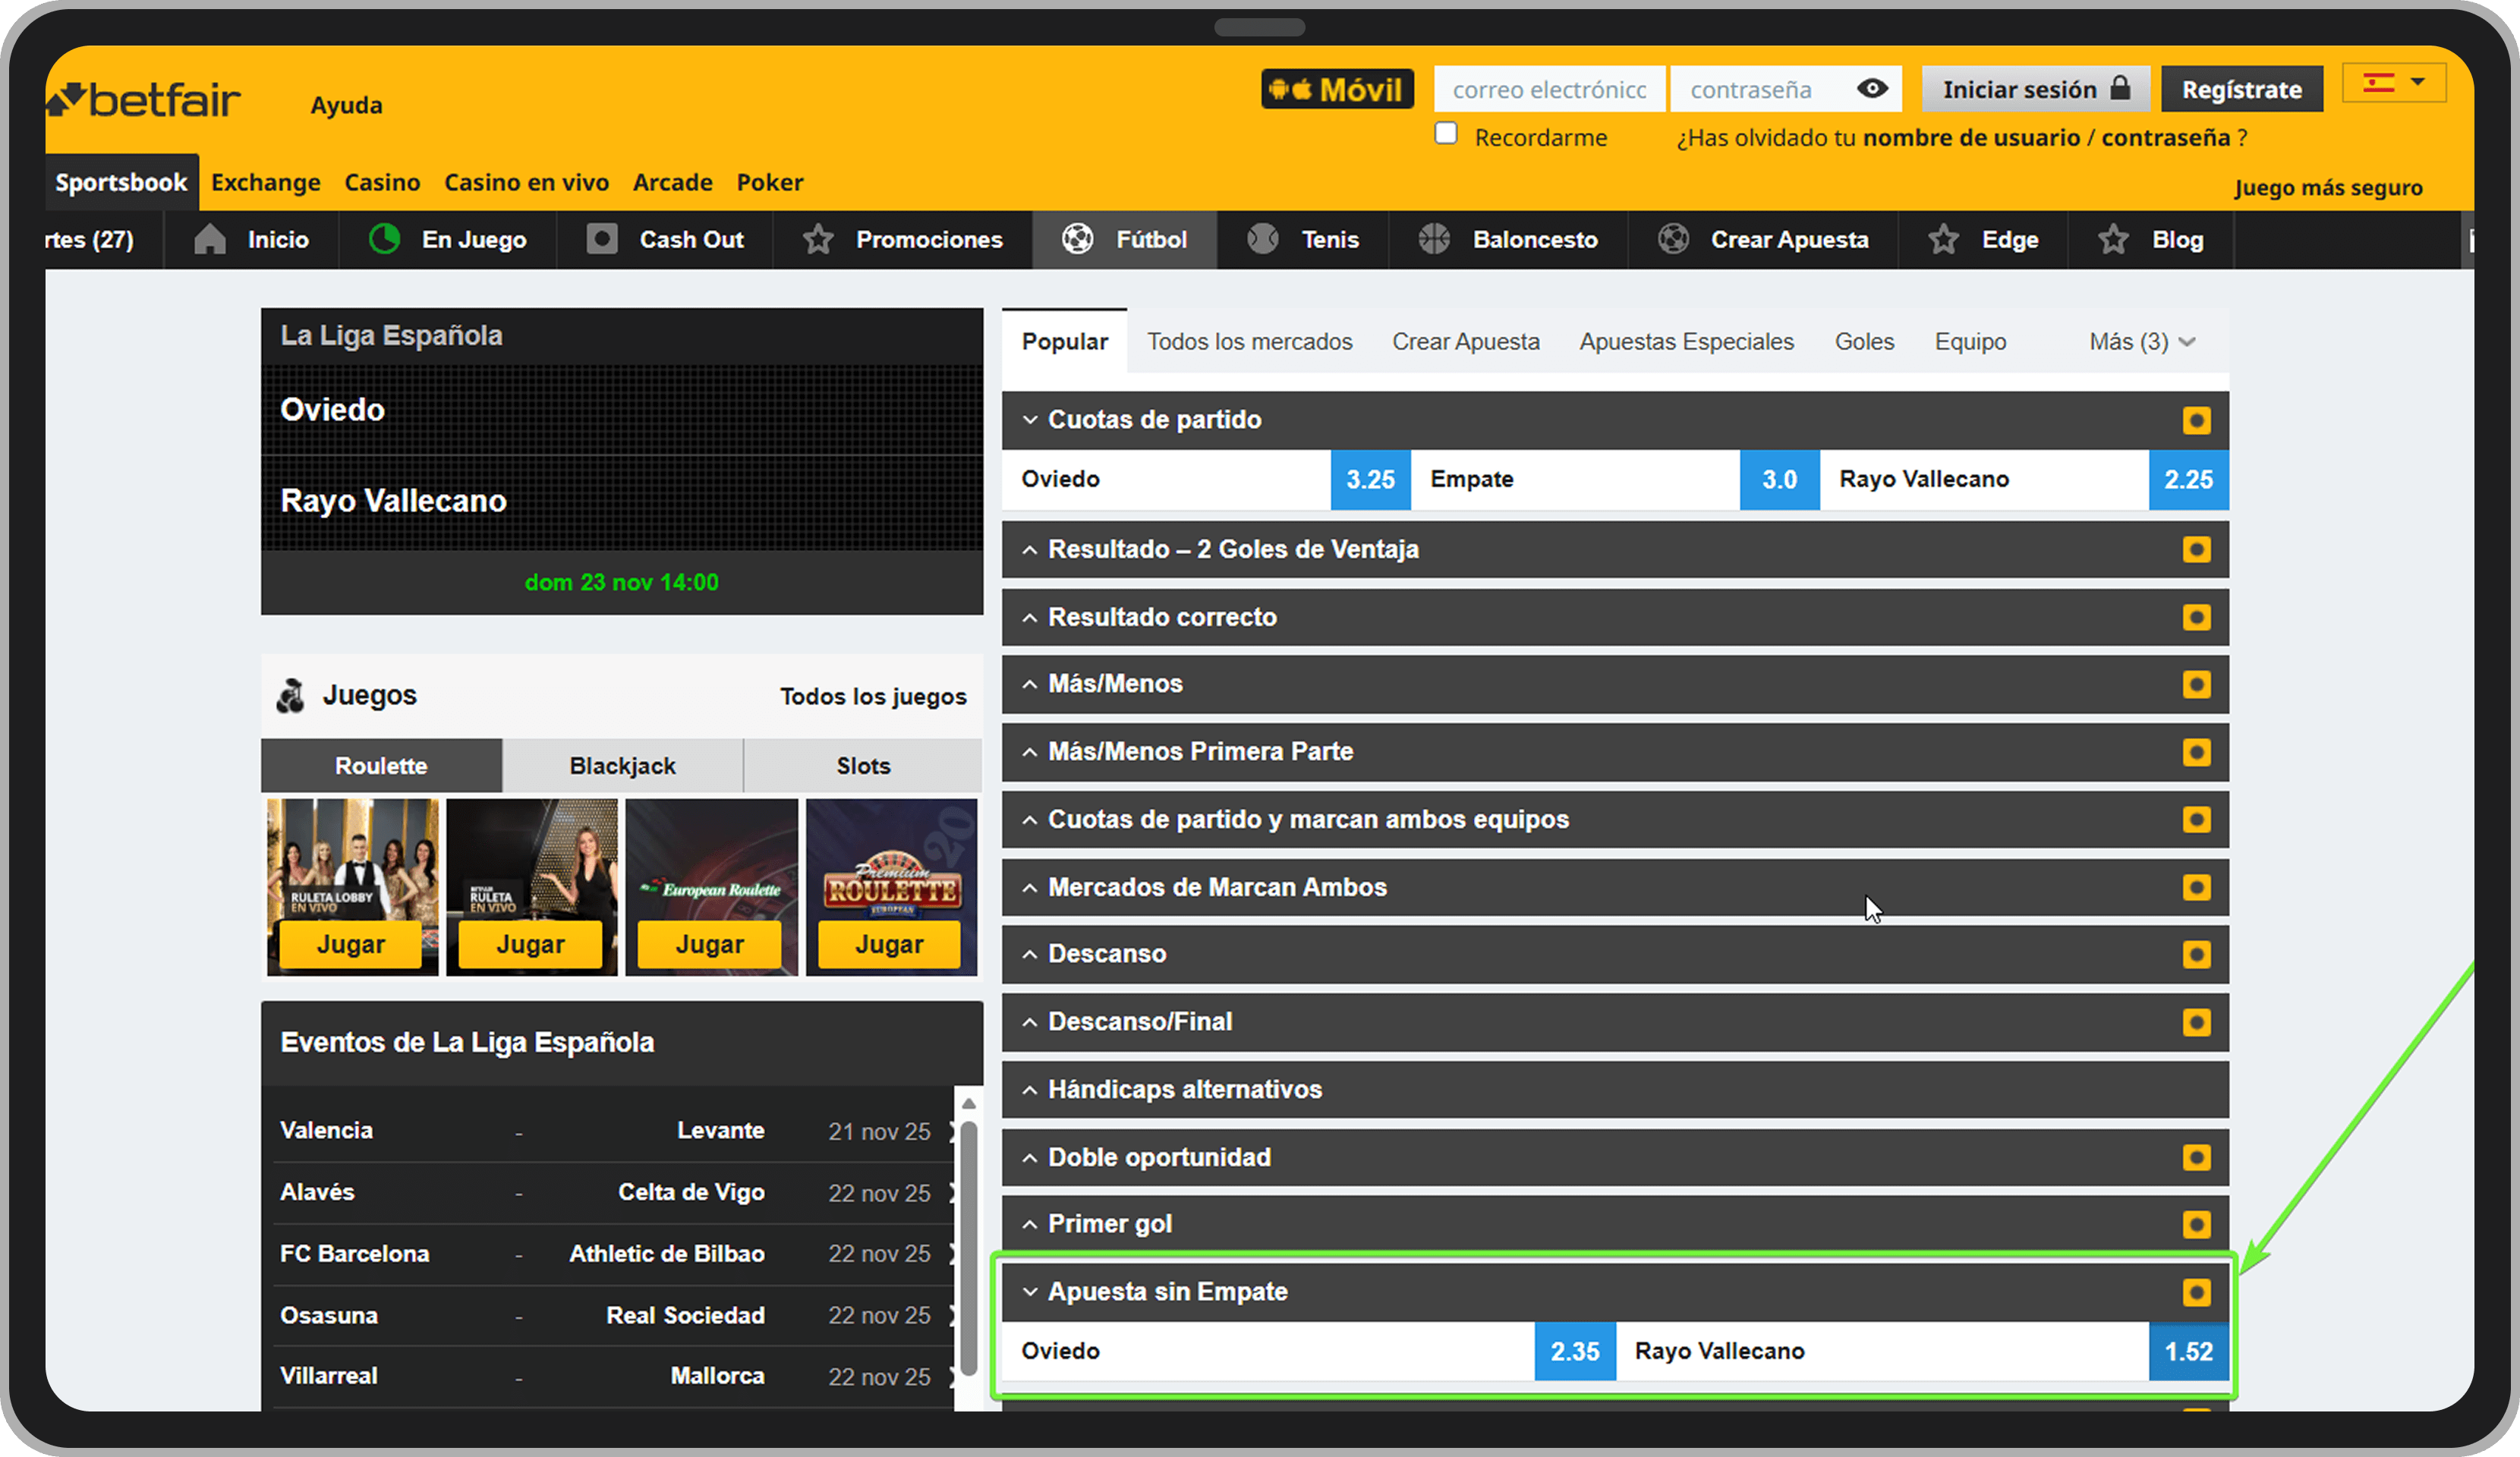Click the scroll-up arrow of events list
This screenshot has width=2520, height=1457.
click(968, 1103)
